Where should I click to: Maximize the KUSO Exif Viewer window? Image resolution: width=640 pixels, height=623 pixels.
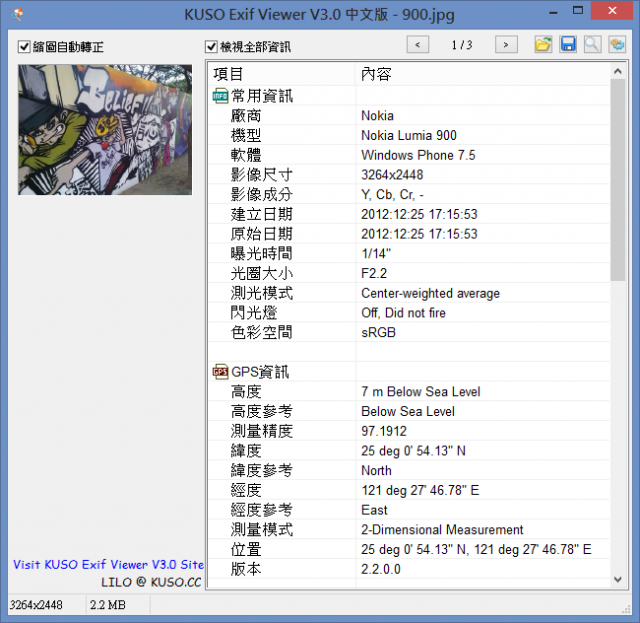click(x=578, y=11)
